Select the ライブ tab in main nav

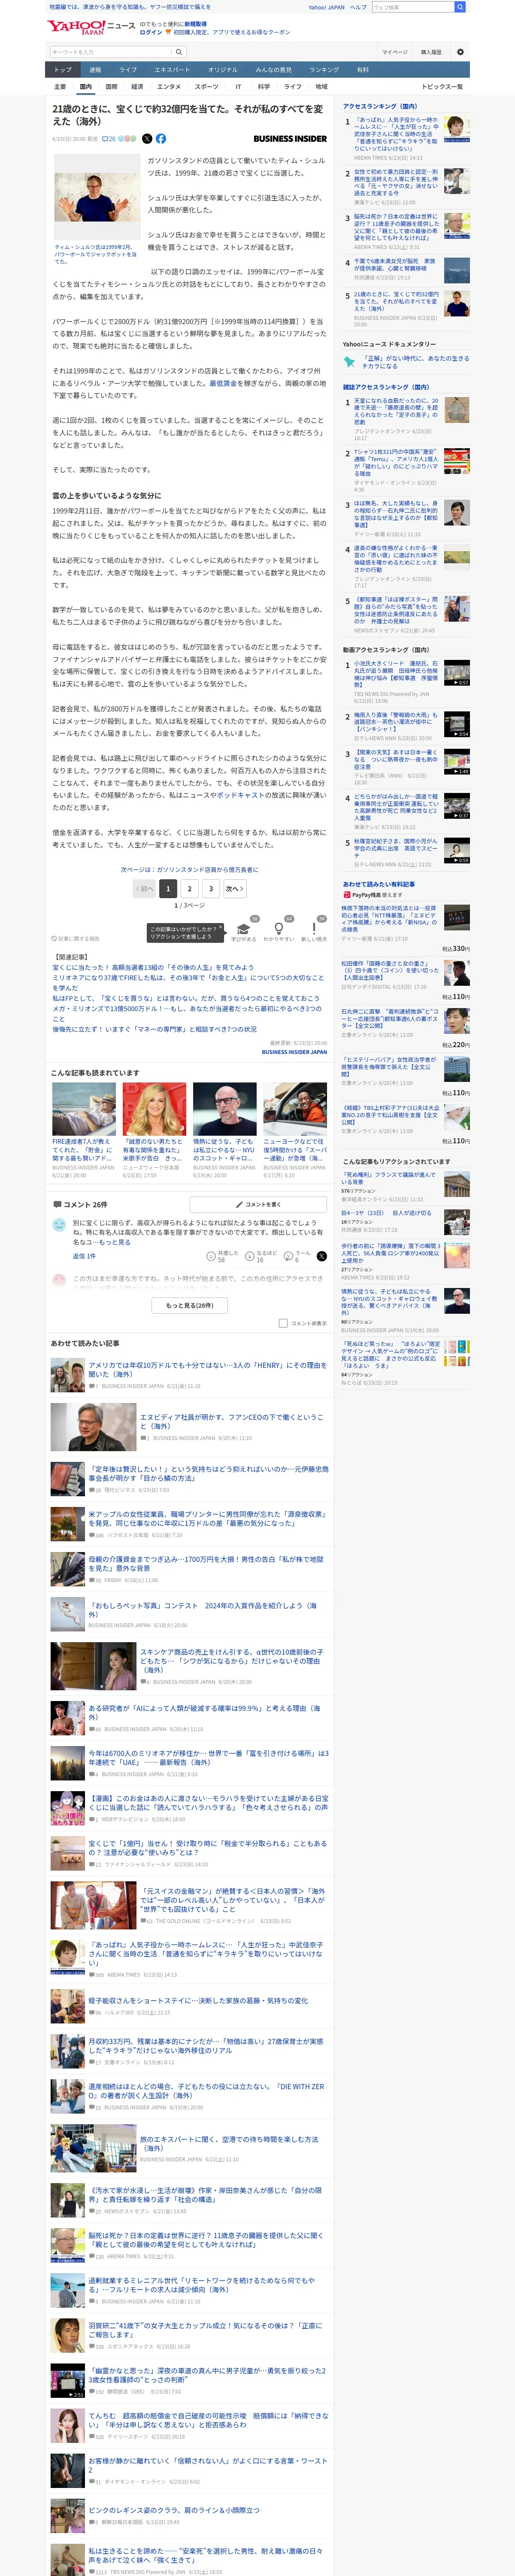click(128, 70)
